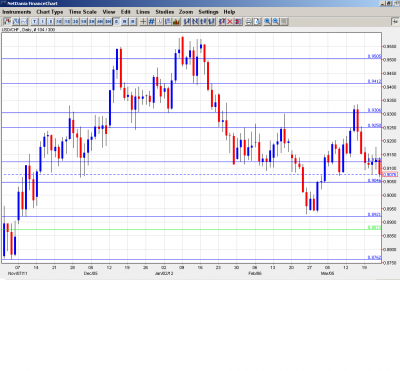
Task: Click the 0.9250 horizontal line label
Action: coord(374,125)
